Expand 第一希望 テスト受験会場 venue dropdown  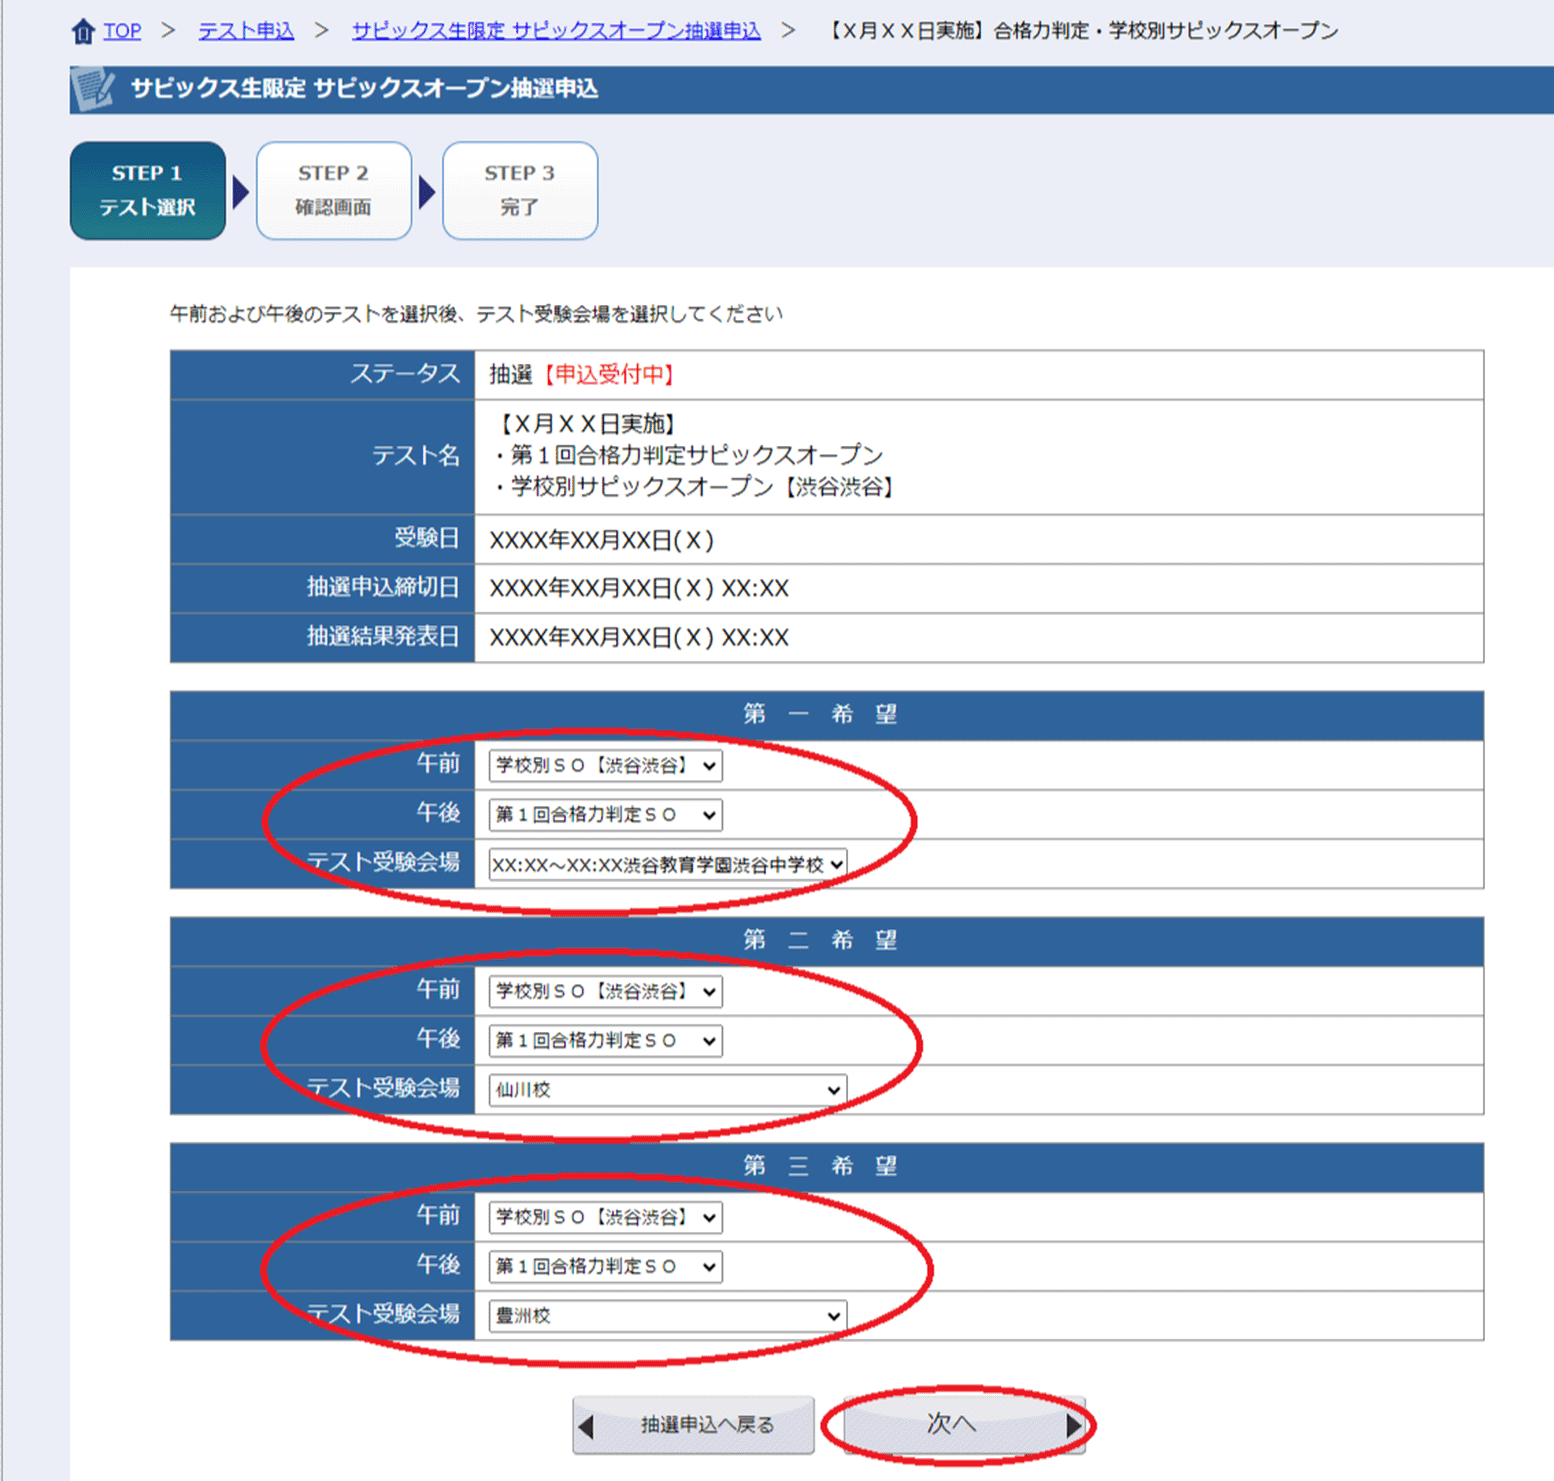point(667,864)
